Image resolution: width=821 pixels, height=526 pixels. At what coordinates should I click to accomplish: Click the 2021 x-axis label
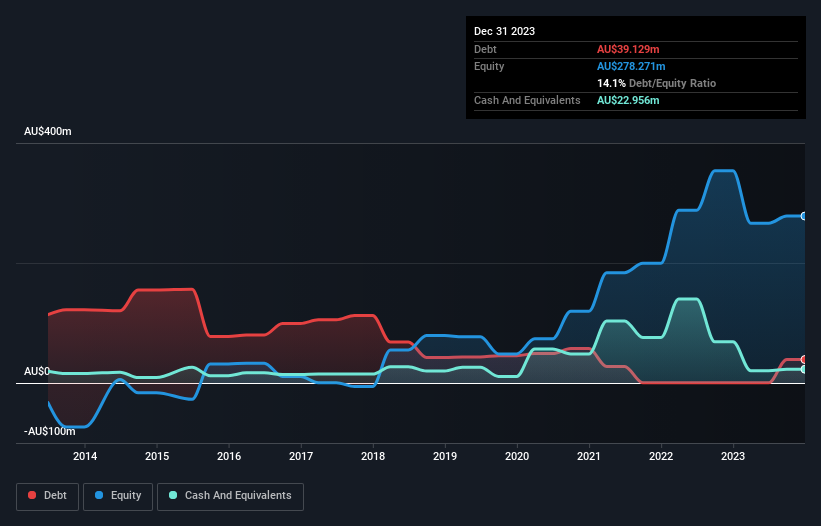coord(589,456)
